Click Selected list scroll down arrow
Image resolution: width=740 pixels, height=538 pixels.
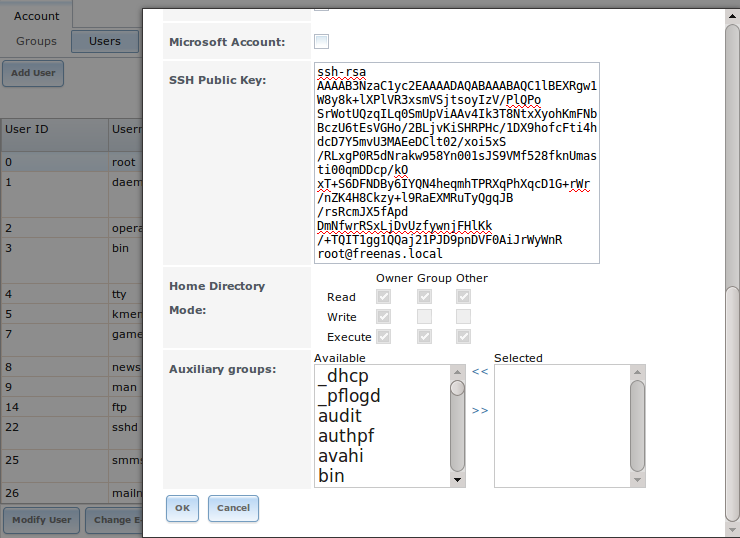point(638,480)
